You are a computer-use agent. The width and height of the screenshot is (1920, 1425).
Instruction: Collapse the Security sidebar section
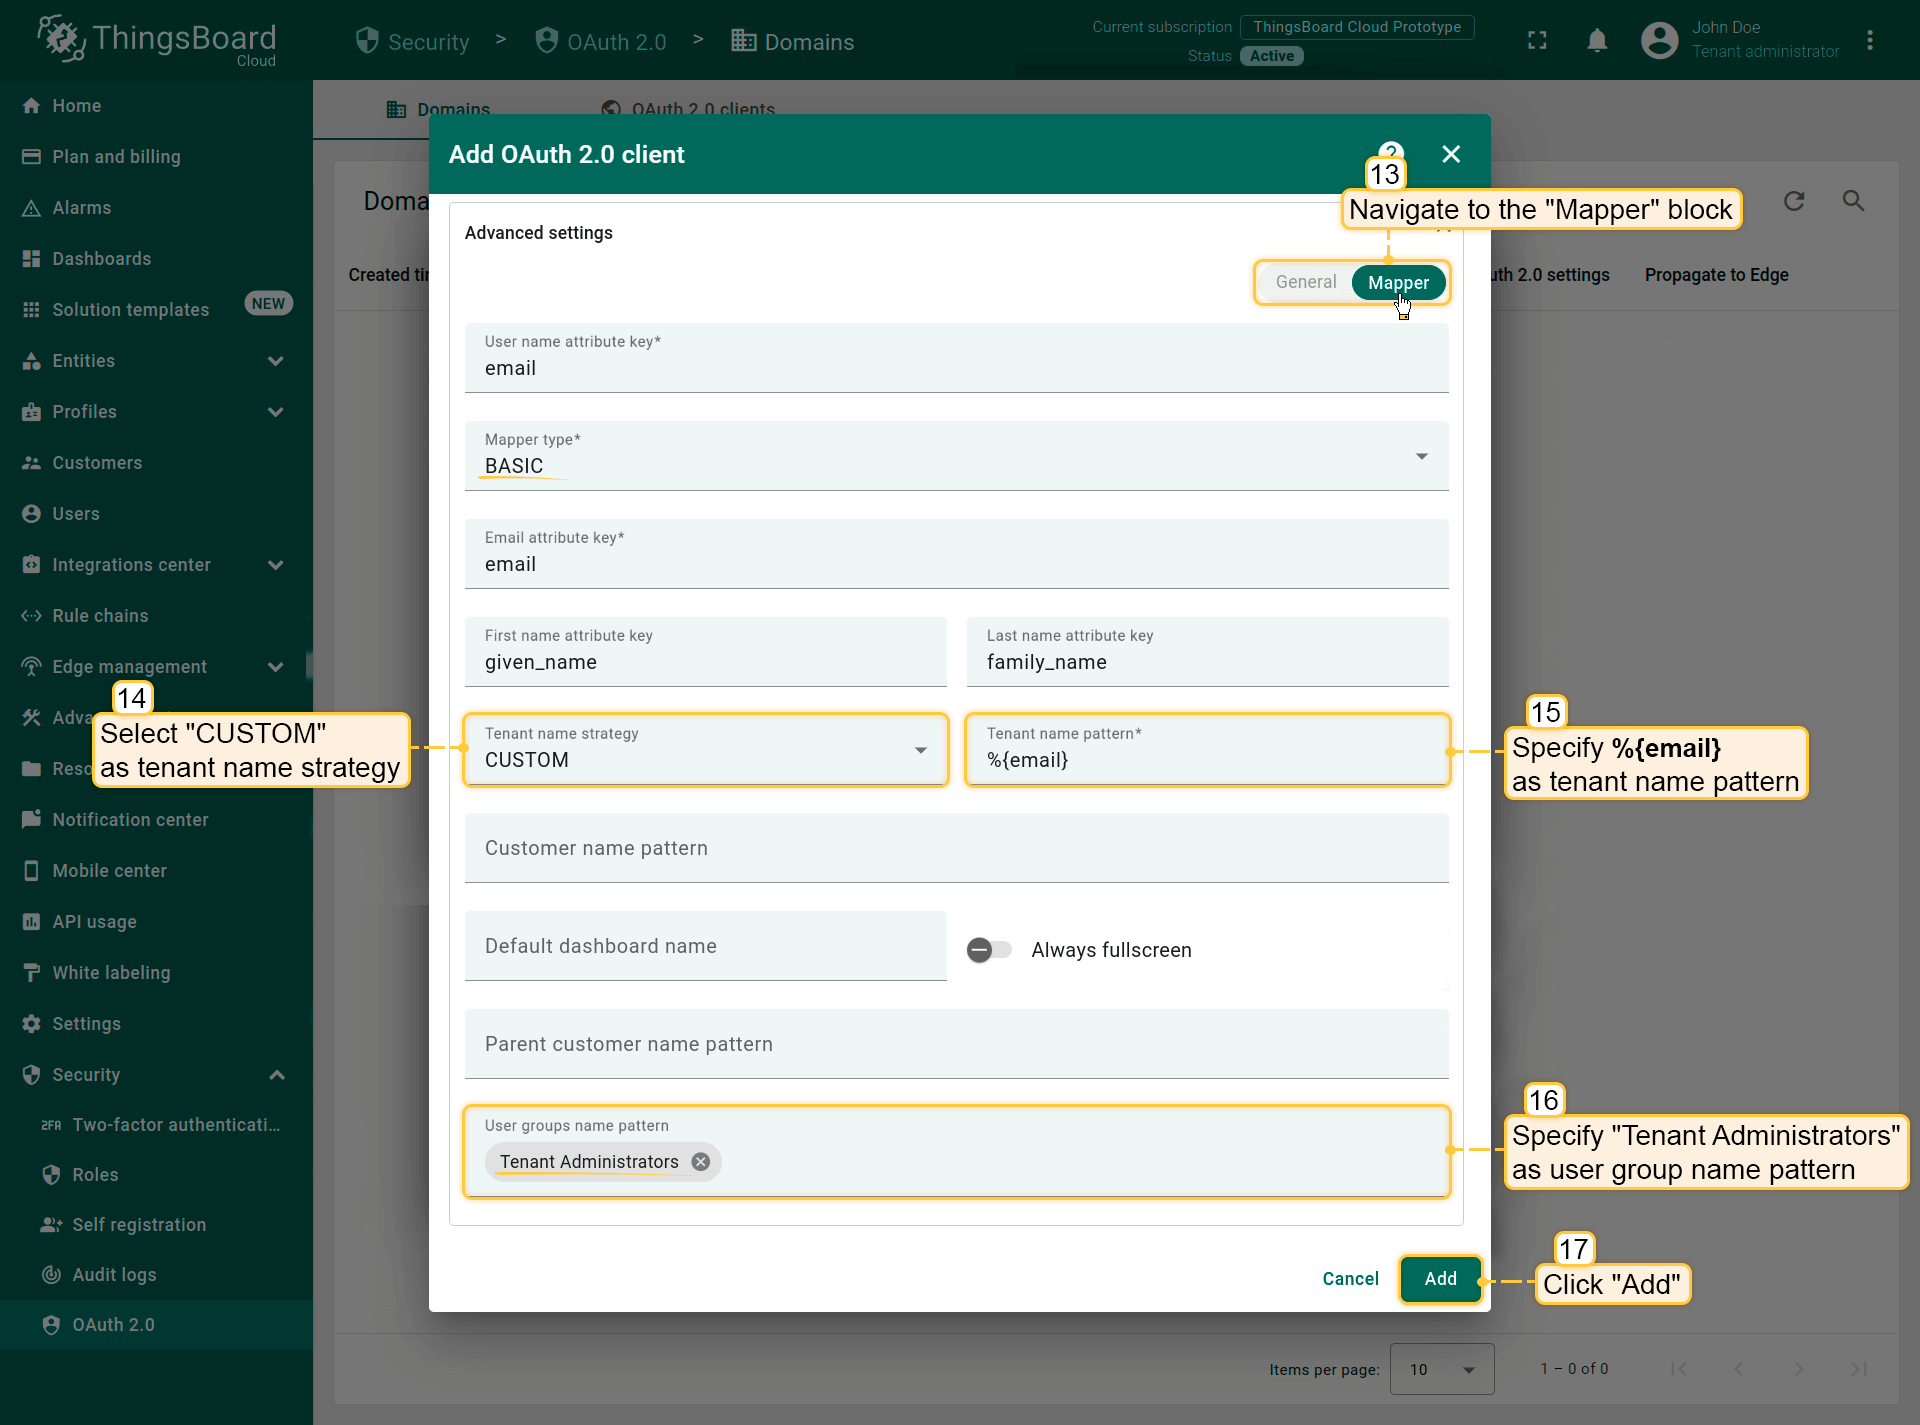click(x=277, y=1075)
